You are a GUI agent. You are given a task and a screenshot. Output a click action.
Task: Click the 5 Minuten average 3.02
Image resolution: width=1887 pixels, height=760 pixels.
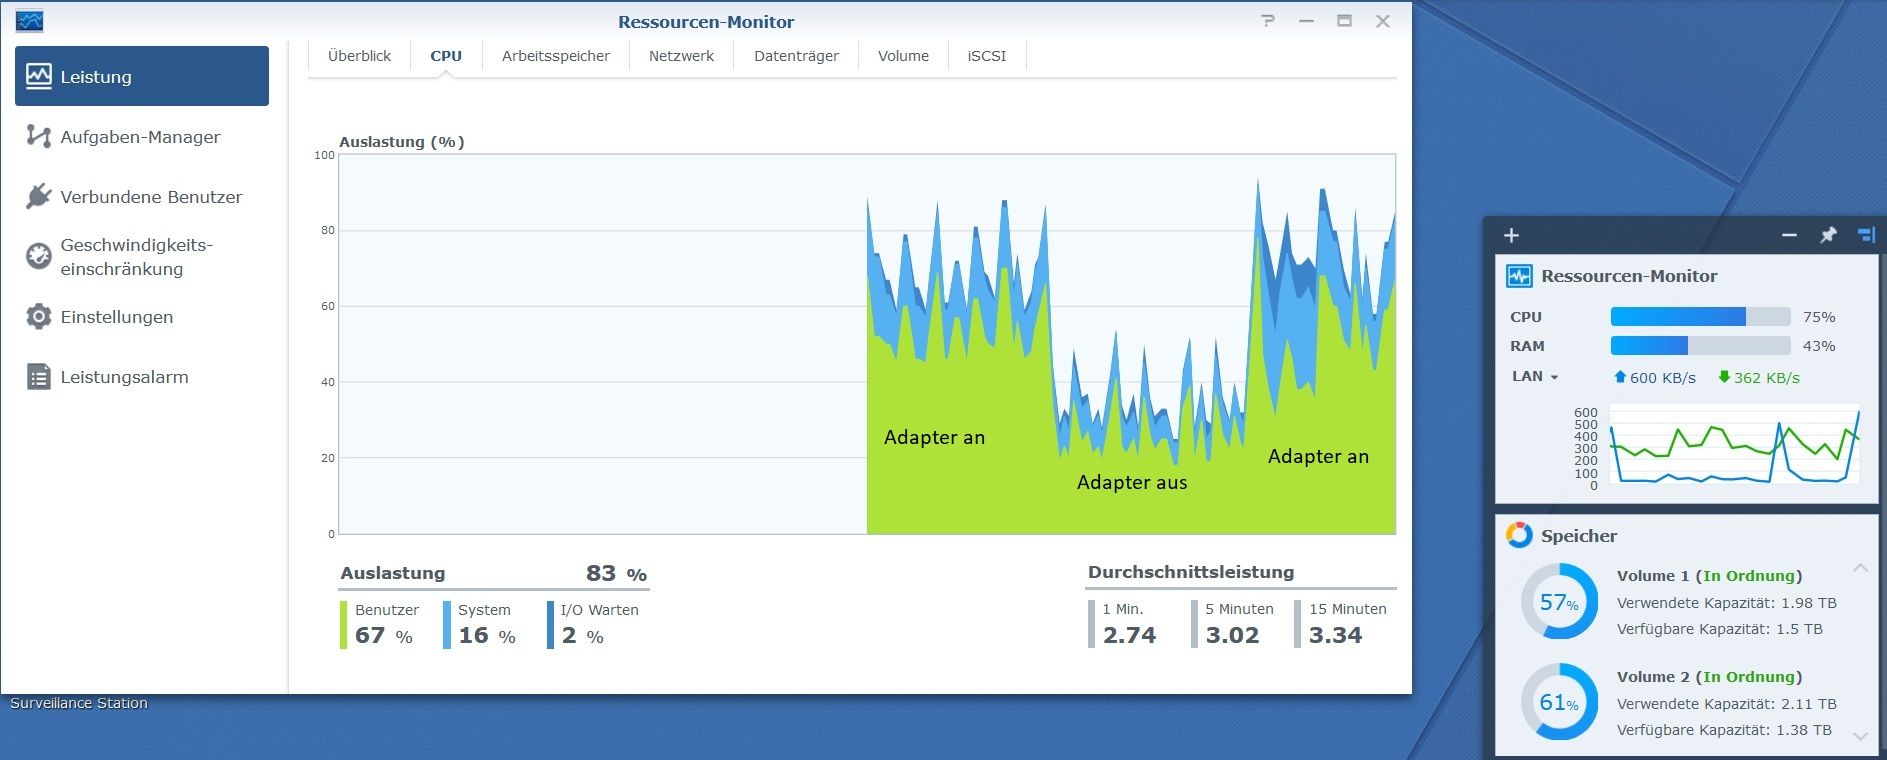pos(1232,635)
